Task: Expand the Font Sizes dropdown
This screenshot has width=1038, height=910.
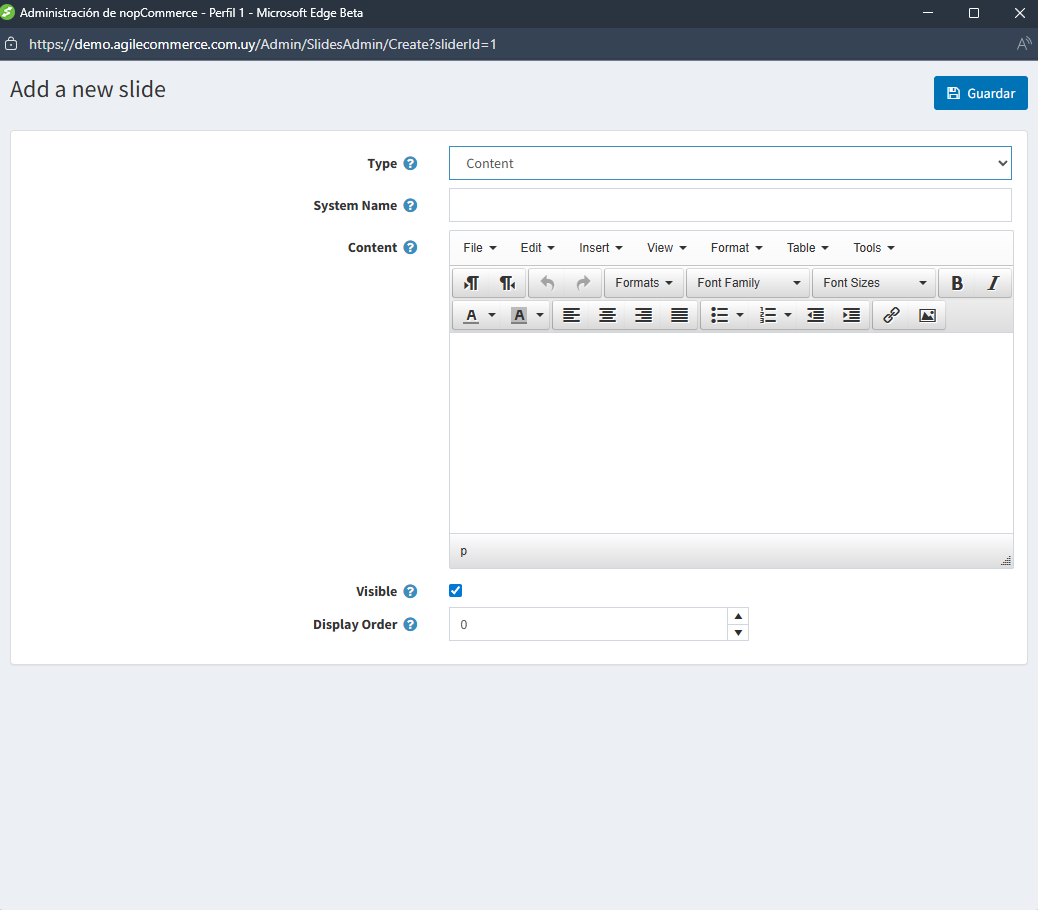Action: 874,283
